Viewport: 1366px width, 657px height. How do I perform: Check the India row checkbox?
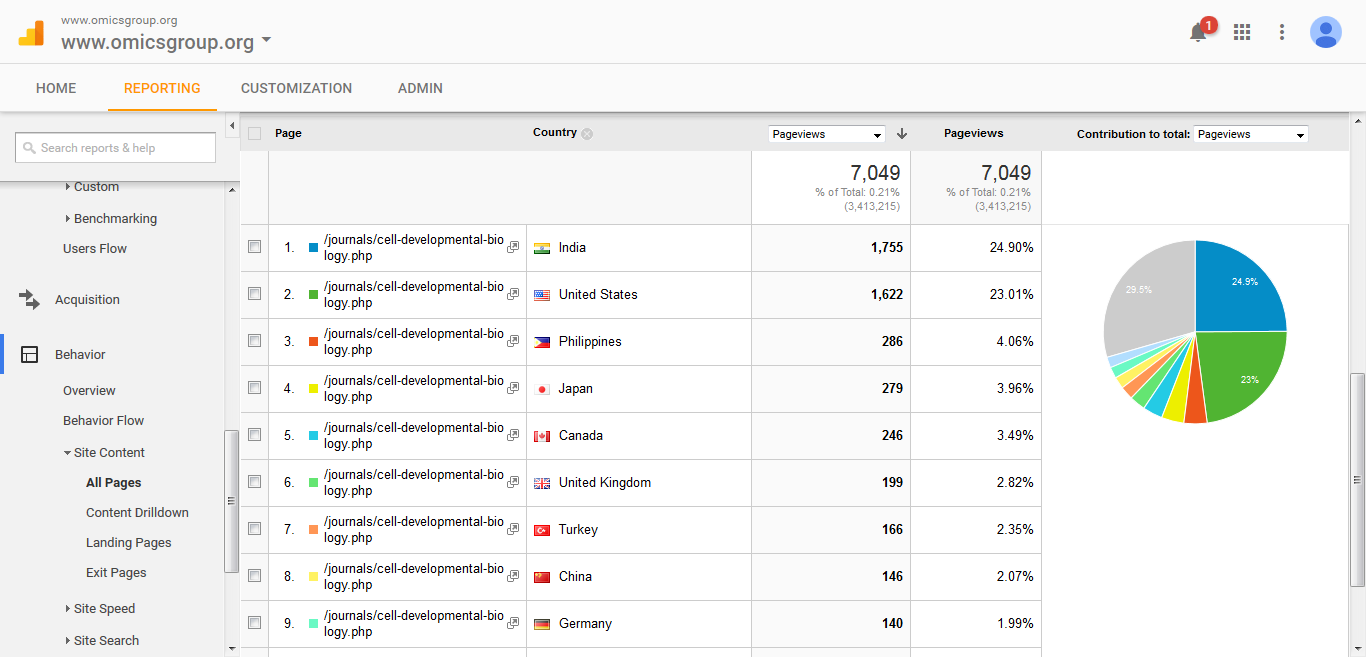point(254,246)
